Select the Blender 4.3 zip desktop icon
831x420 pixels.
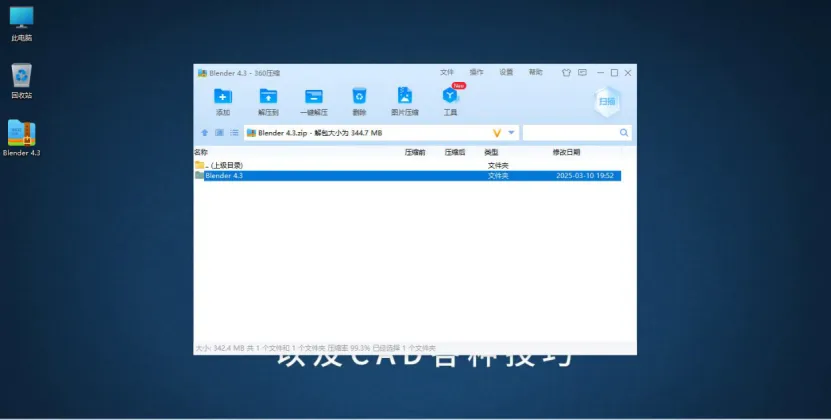(22, 138)
